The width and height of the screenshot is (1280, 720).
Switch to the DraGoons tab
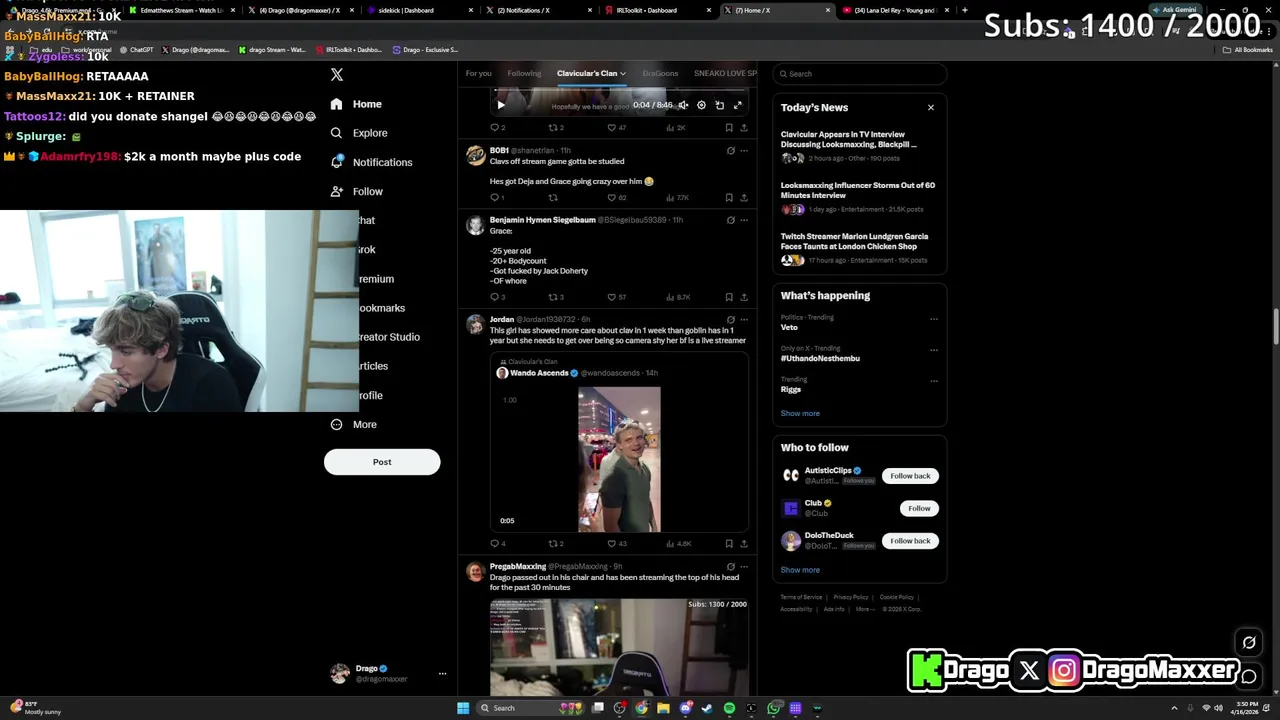coord(660,73)
